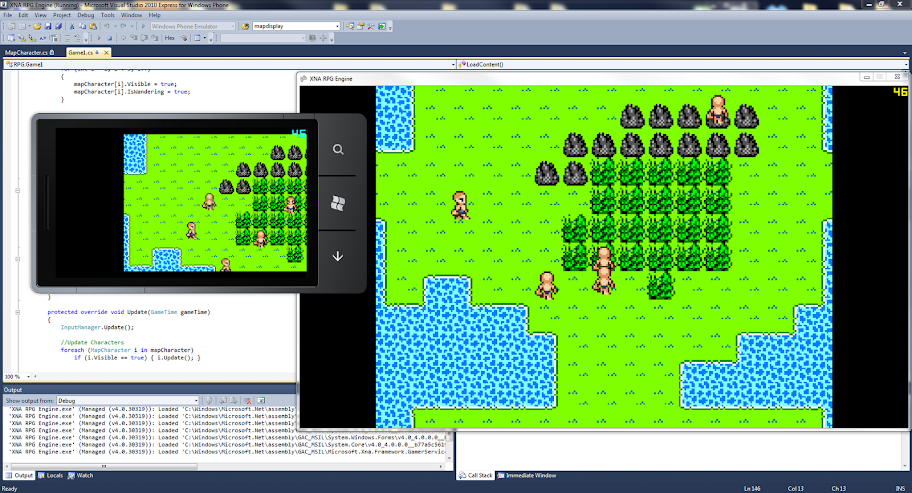The image size is (912, 493).
Task: Click the Step Over debug icon
Action: coord(144,38)
